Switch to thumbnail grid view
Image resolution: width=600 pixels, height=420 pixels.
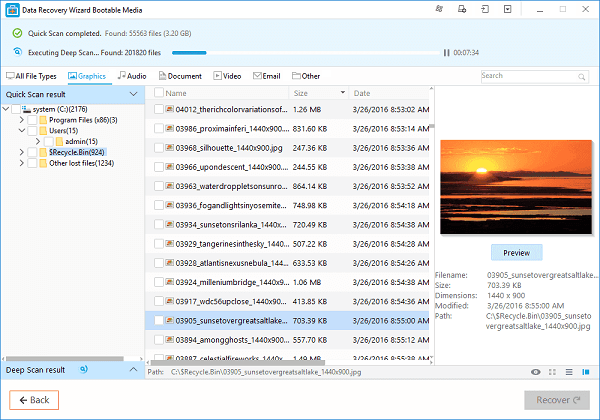click(x=554, y=372)
